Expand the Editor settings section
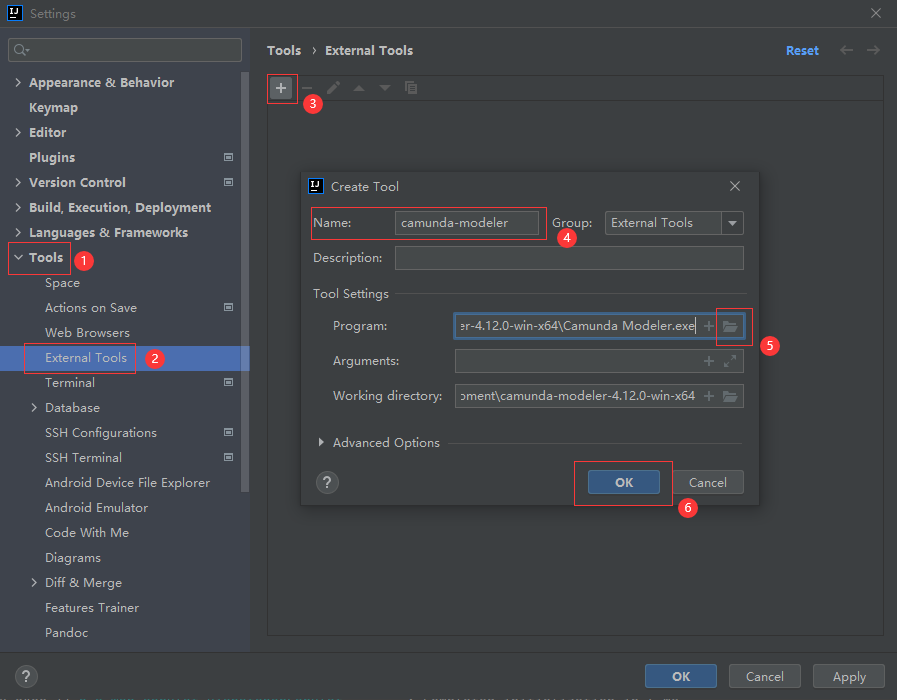The image size is (897, 700). 18,133
